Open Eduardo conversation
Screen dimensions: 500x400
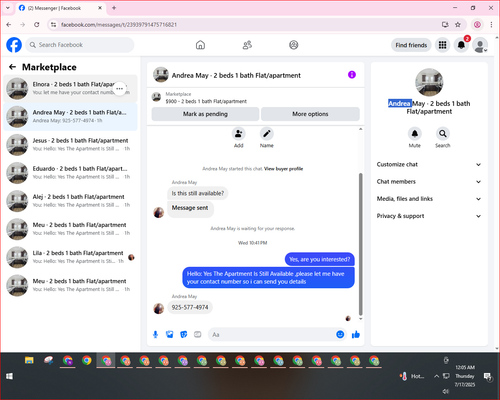point(70,173)
